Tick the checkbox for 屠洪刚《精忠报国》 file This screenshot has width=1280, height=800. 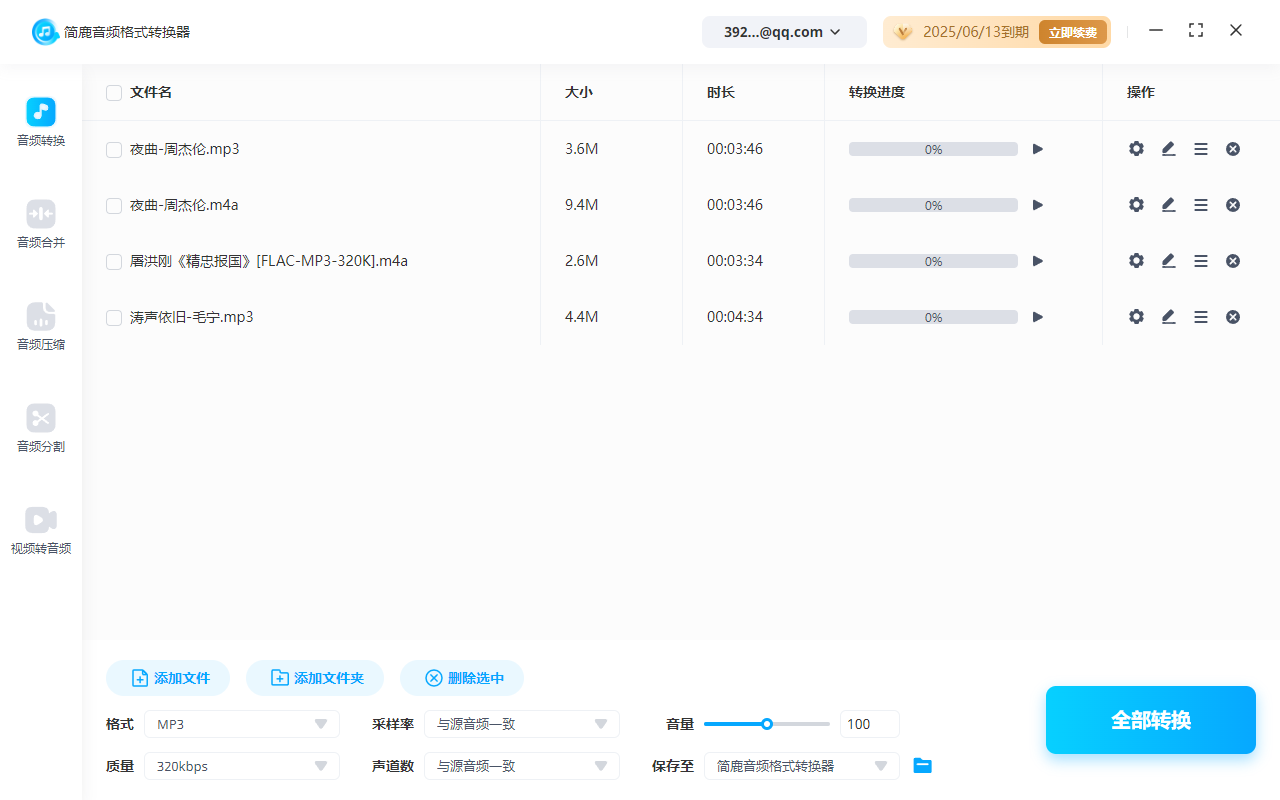tap(114, 262)
